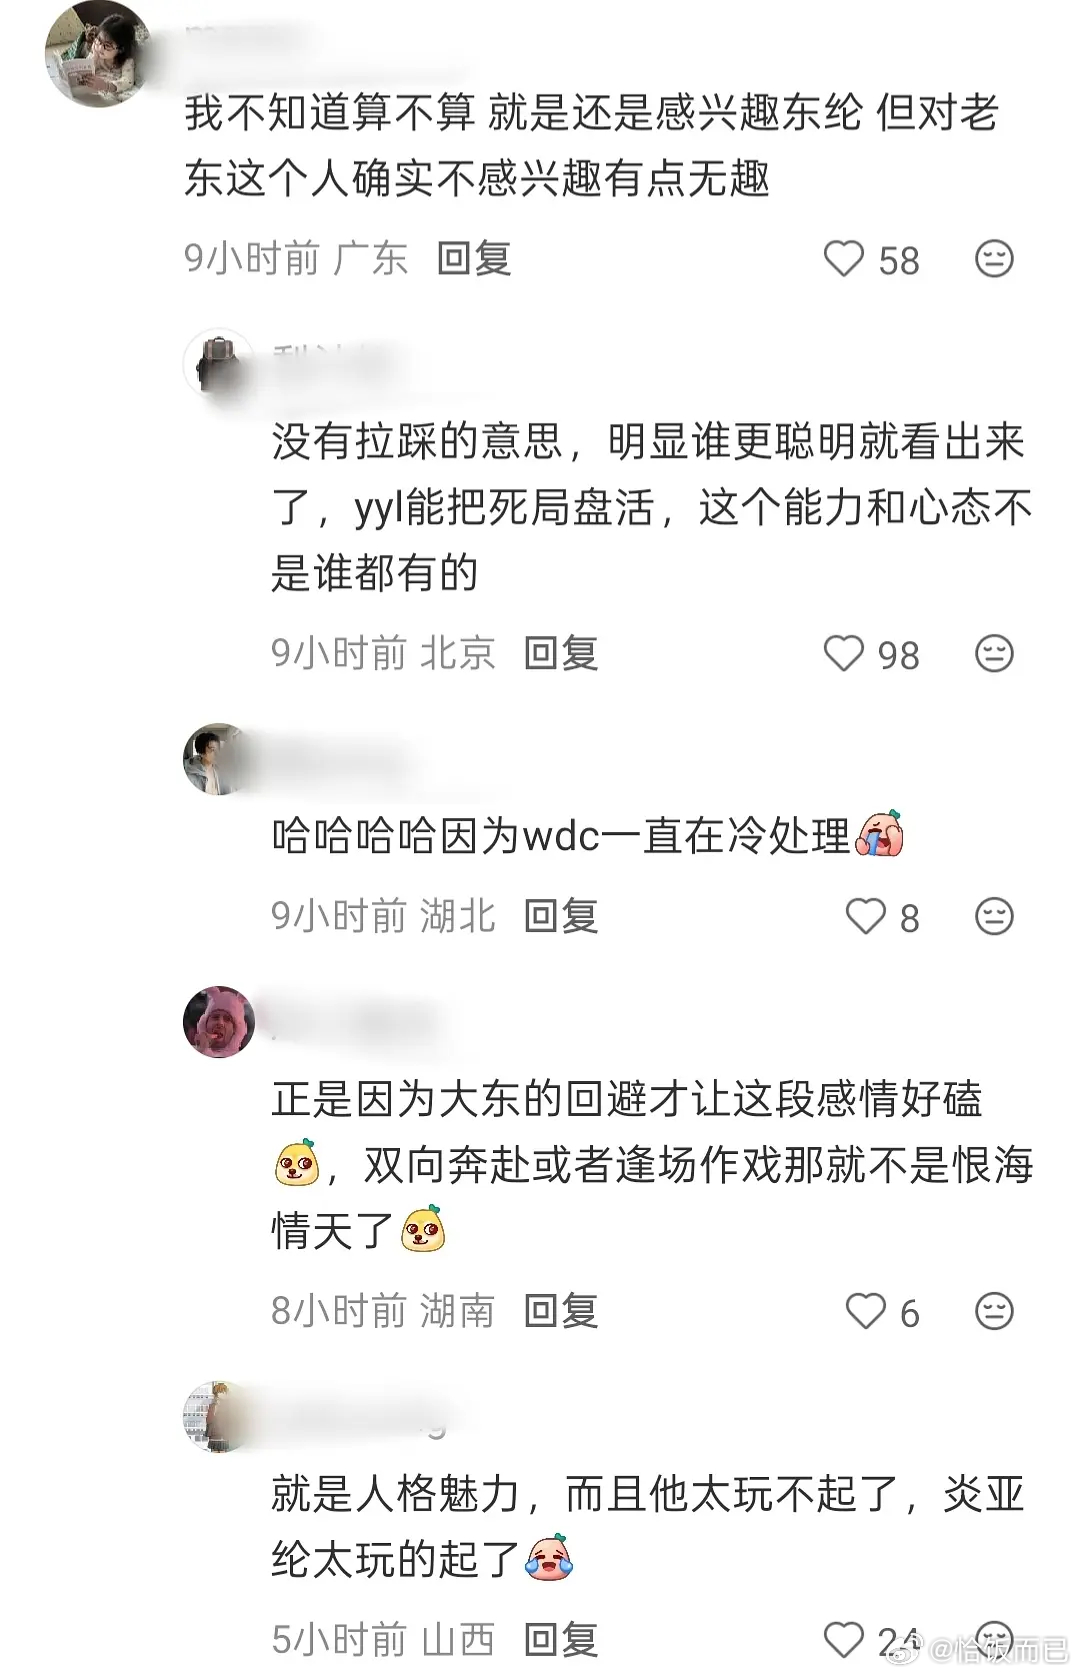The width and height of the screenshot is (1080, 1676).
Task: Reply to the Shanxi comment
Action: (x=561, y=1640)
